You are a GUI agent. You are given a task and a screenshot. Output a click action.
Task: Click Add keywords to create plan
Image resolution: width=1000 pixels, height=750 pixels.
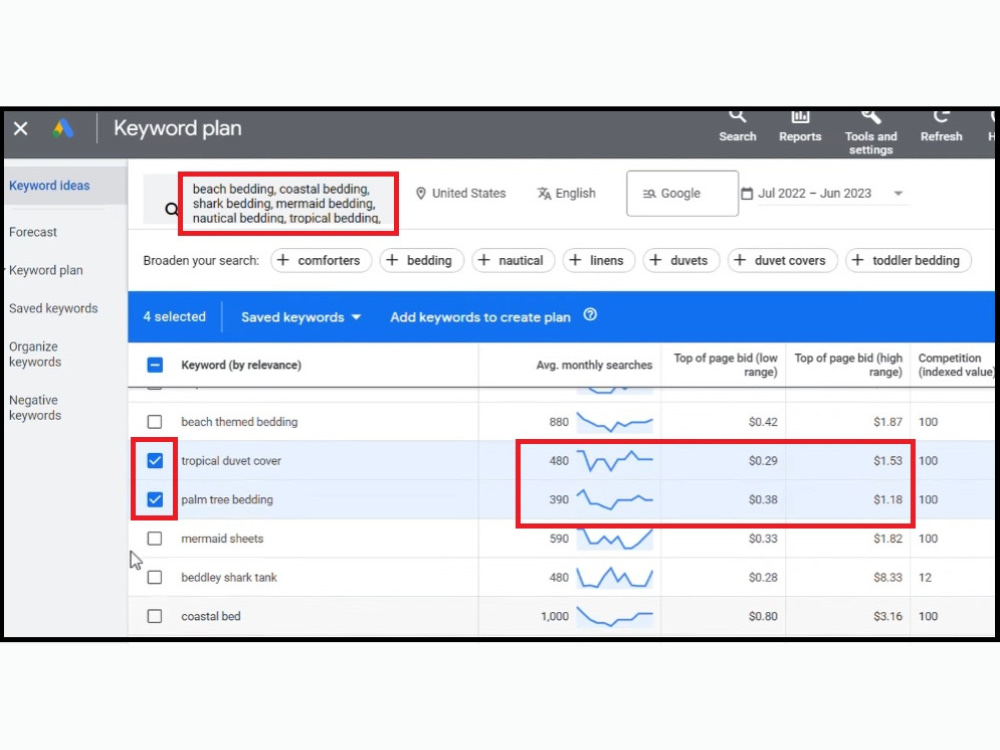480,317
